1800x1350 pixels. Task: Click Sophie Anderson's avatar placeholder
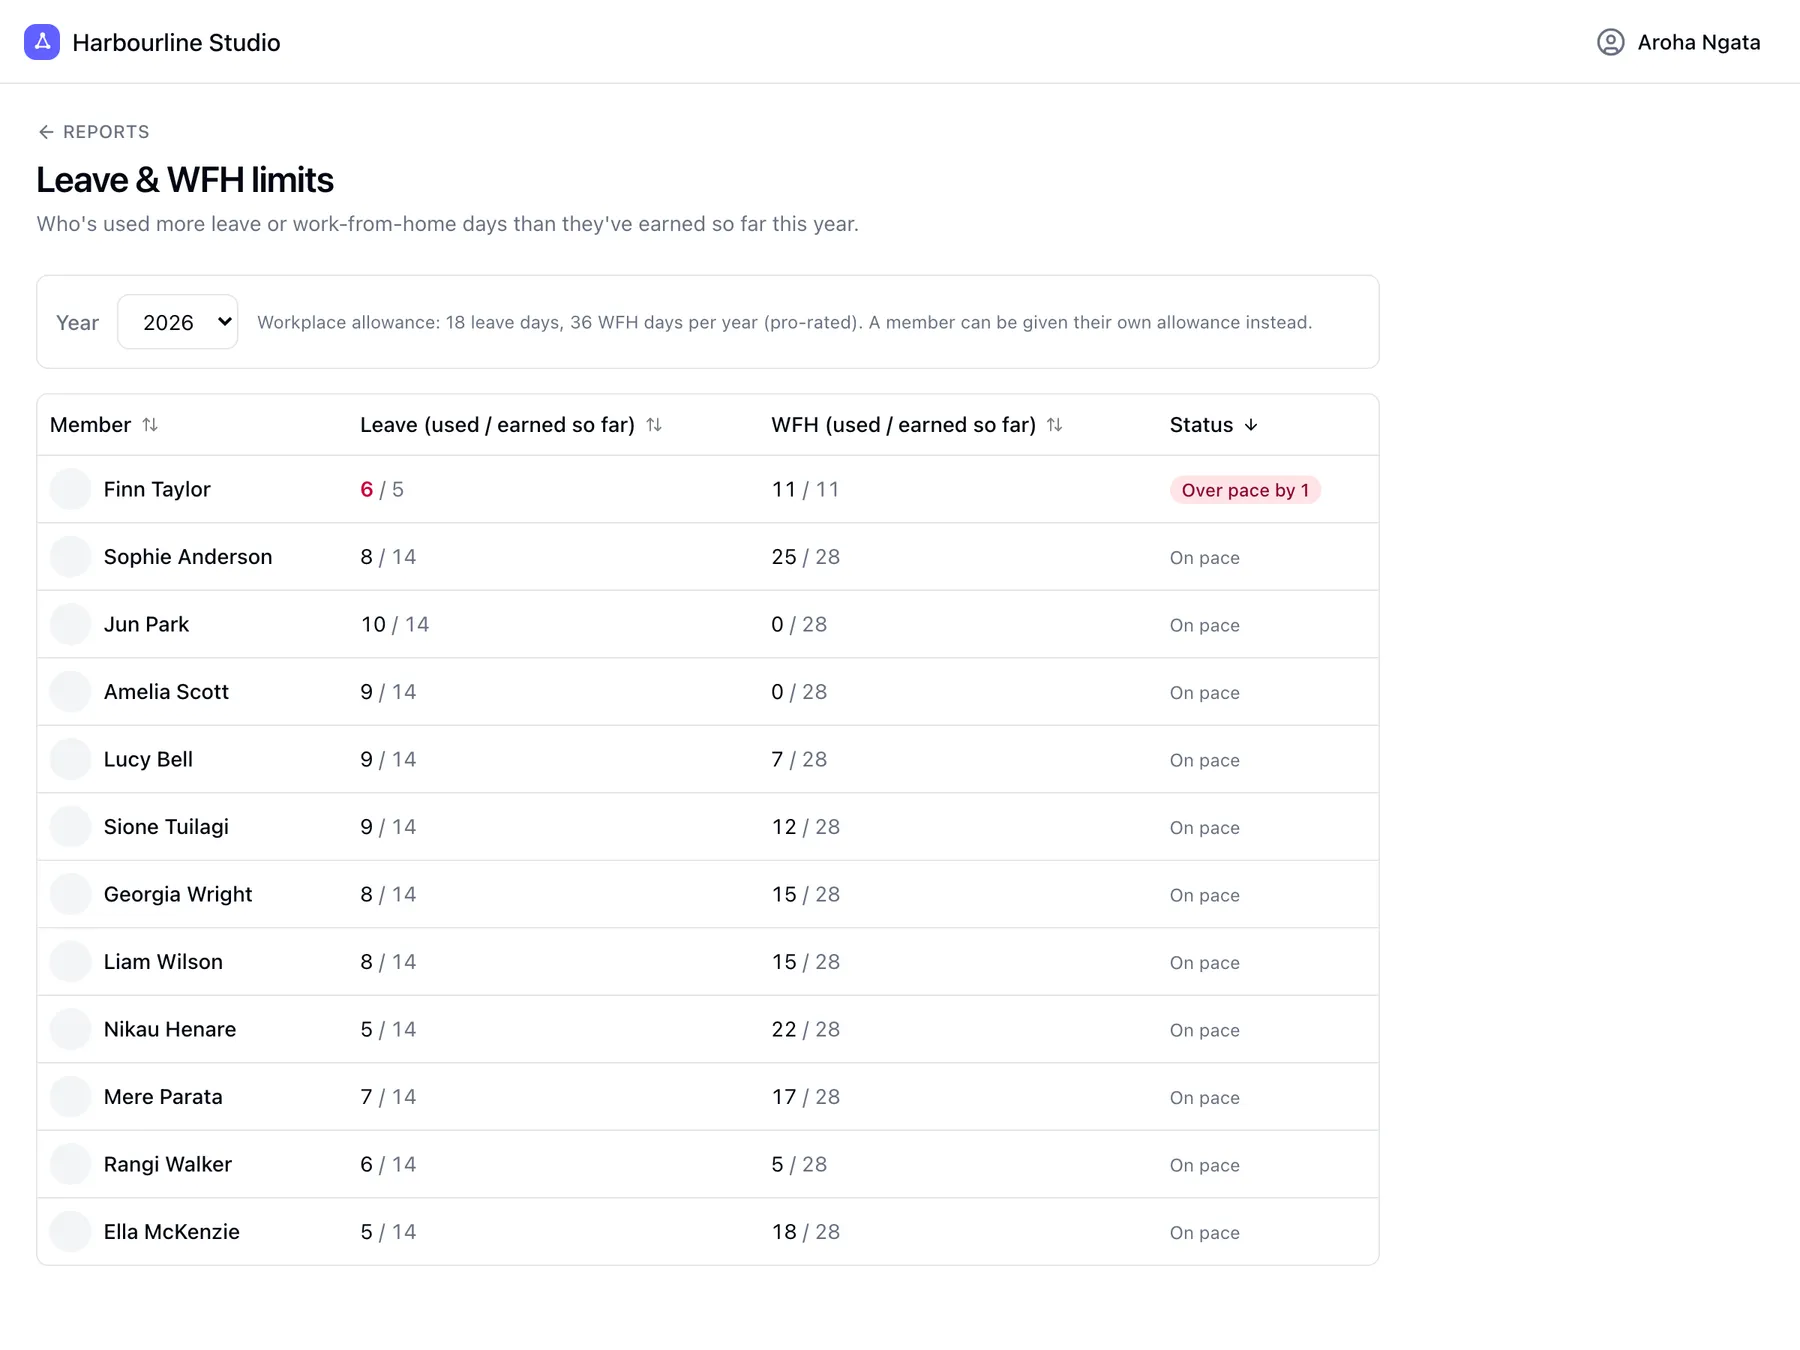tap(71, 557)
